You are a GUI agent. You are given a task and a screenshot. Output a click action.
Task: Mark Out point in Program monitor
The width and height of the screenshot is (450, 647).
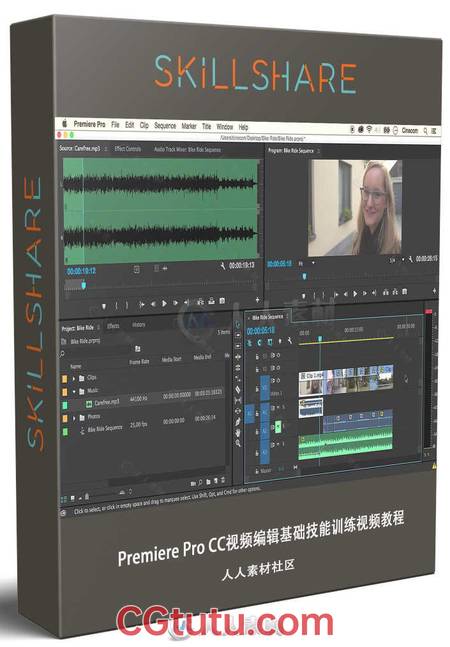coord(324,295)
